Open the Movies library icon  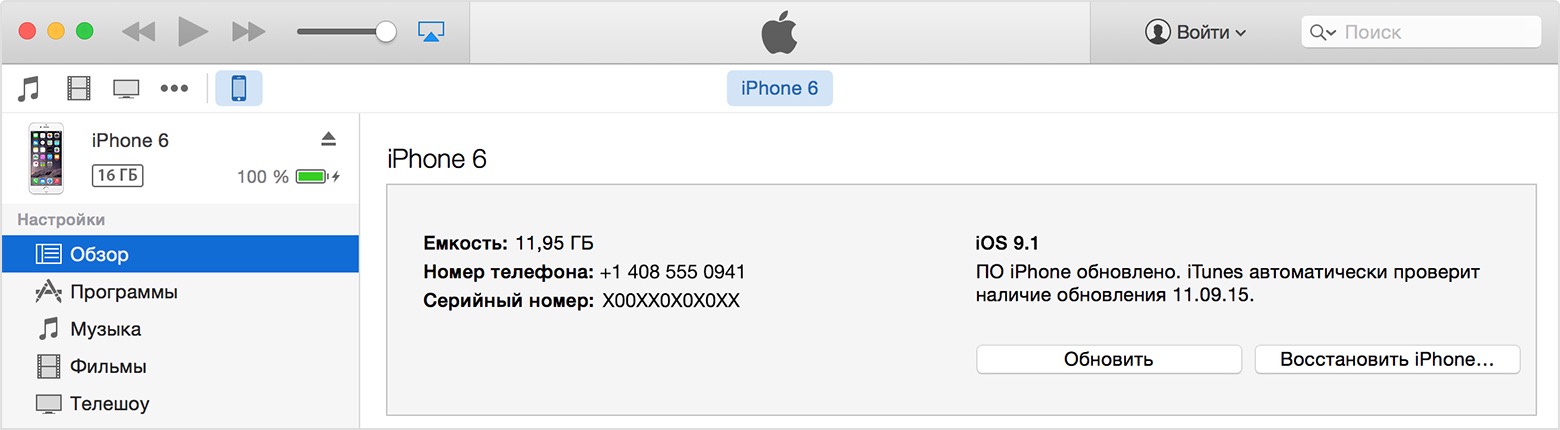point(78,88)
